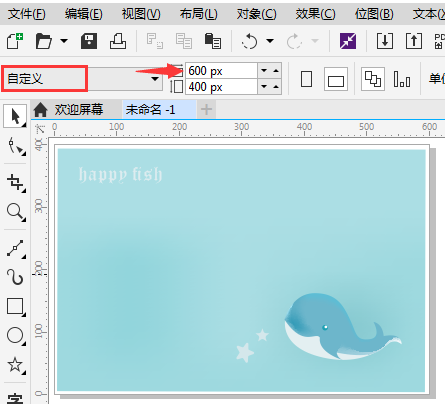Decrease page height with down arrow
Screen dimensions: 445x404
[x=264, y=87]
